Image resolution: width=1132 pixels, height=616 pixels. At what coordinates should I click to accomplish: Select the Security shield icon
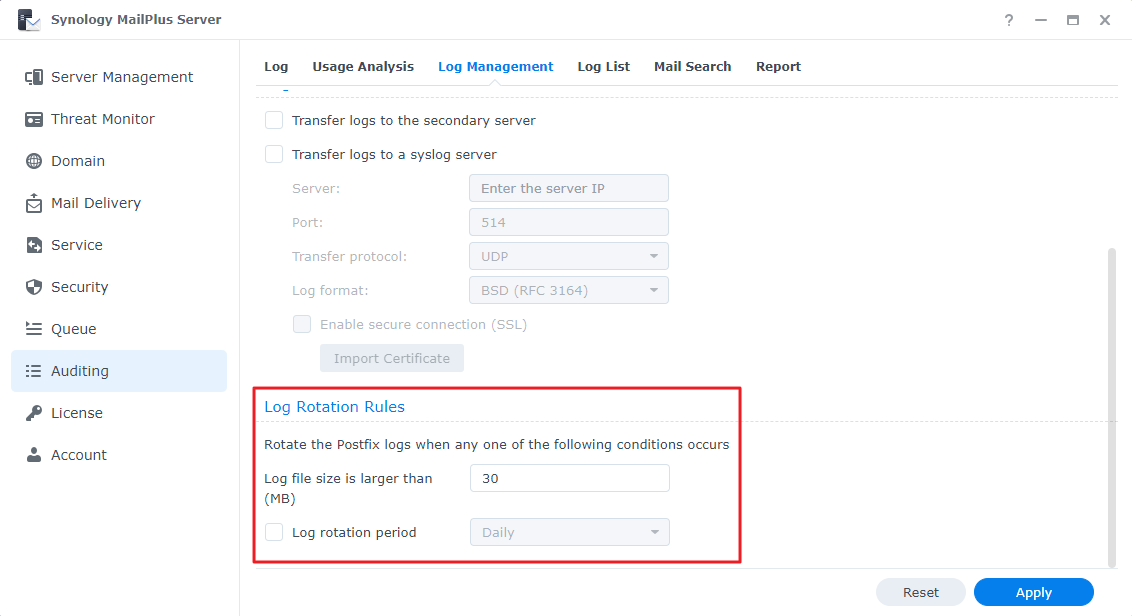(x=33, y=286)
